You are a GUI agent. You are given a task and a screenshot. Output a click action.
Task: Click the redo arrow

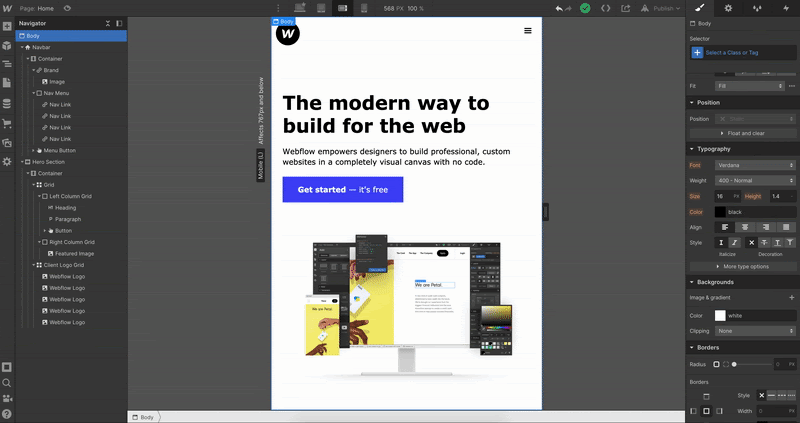[568, 8]
